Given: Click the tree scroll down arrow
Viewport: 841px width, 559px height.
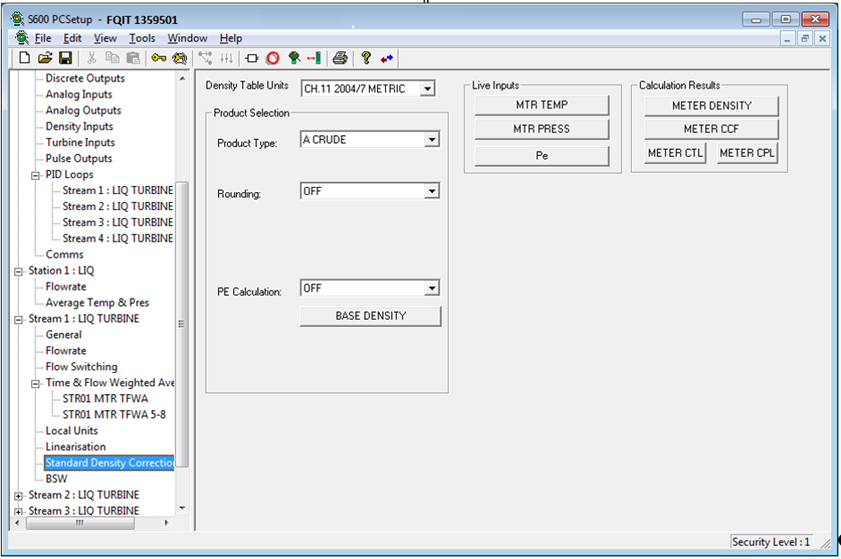Looking at the screenshot, I should [182, 507].
